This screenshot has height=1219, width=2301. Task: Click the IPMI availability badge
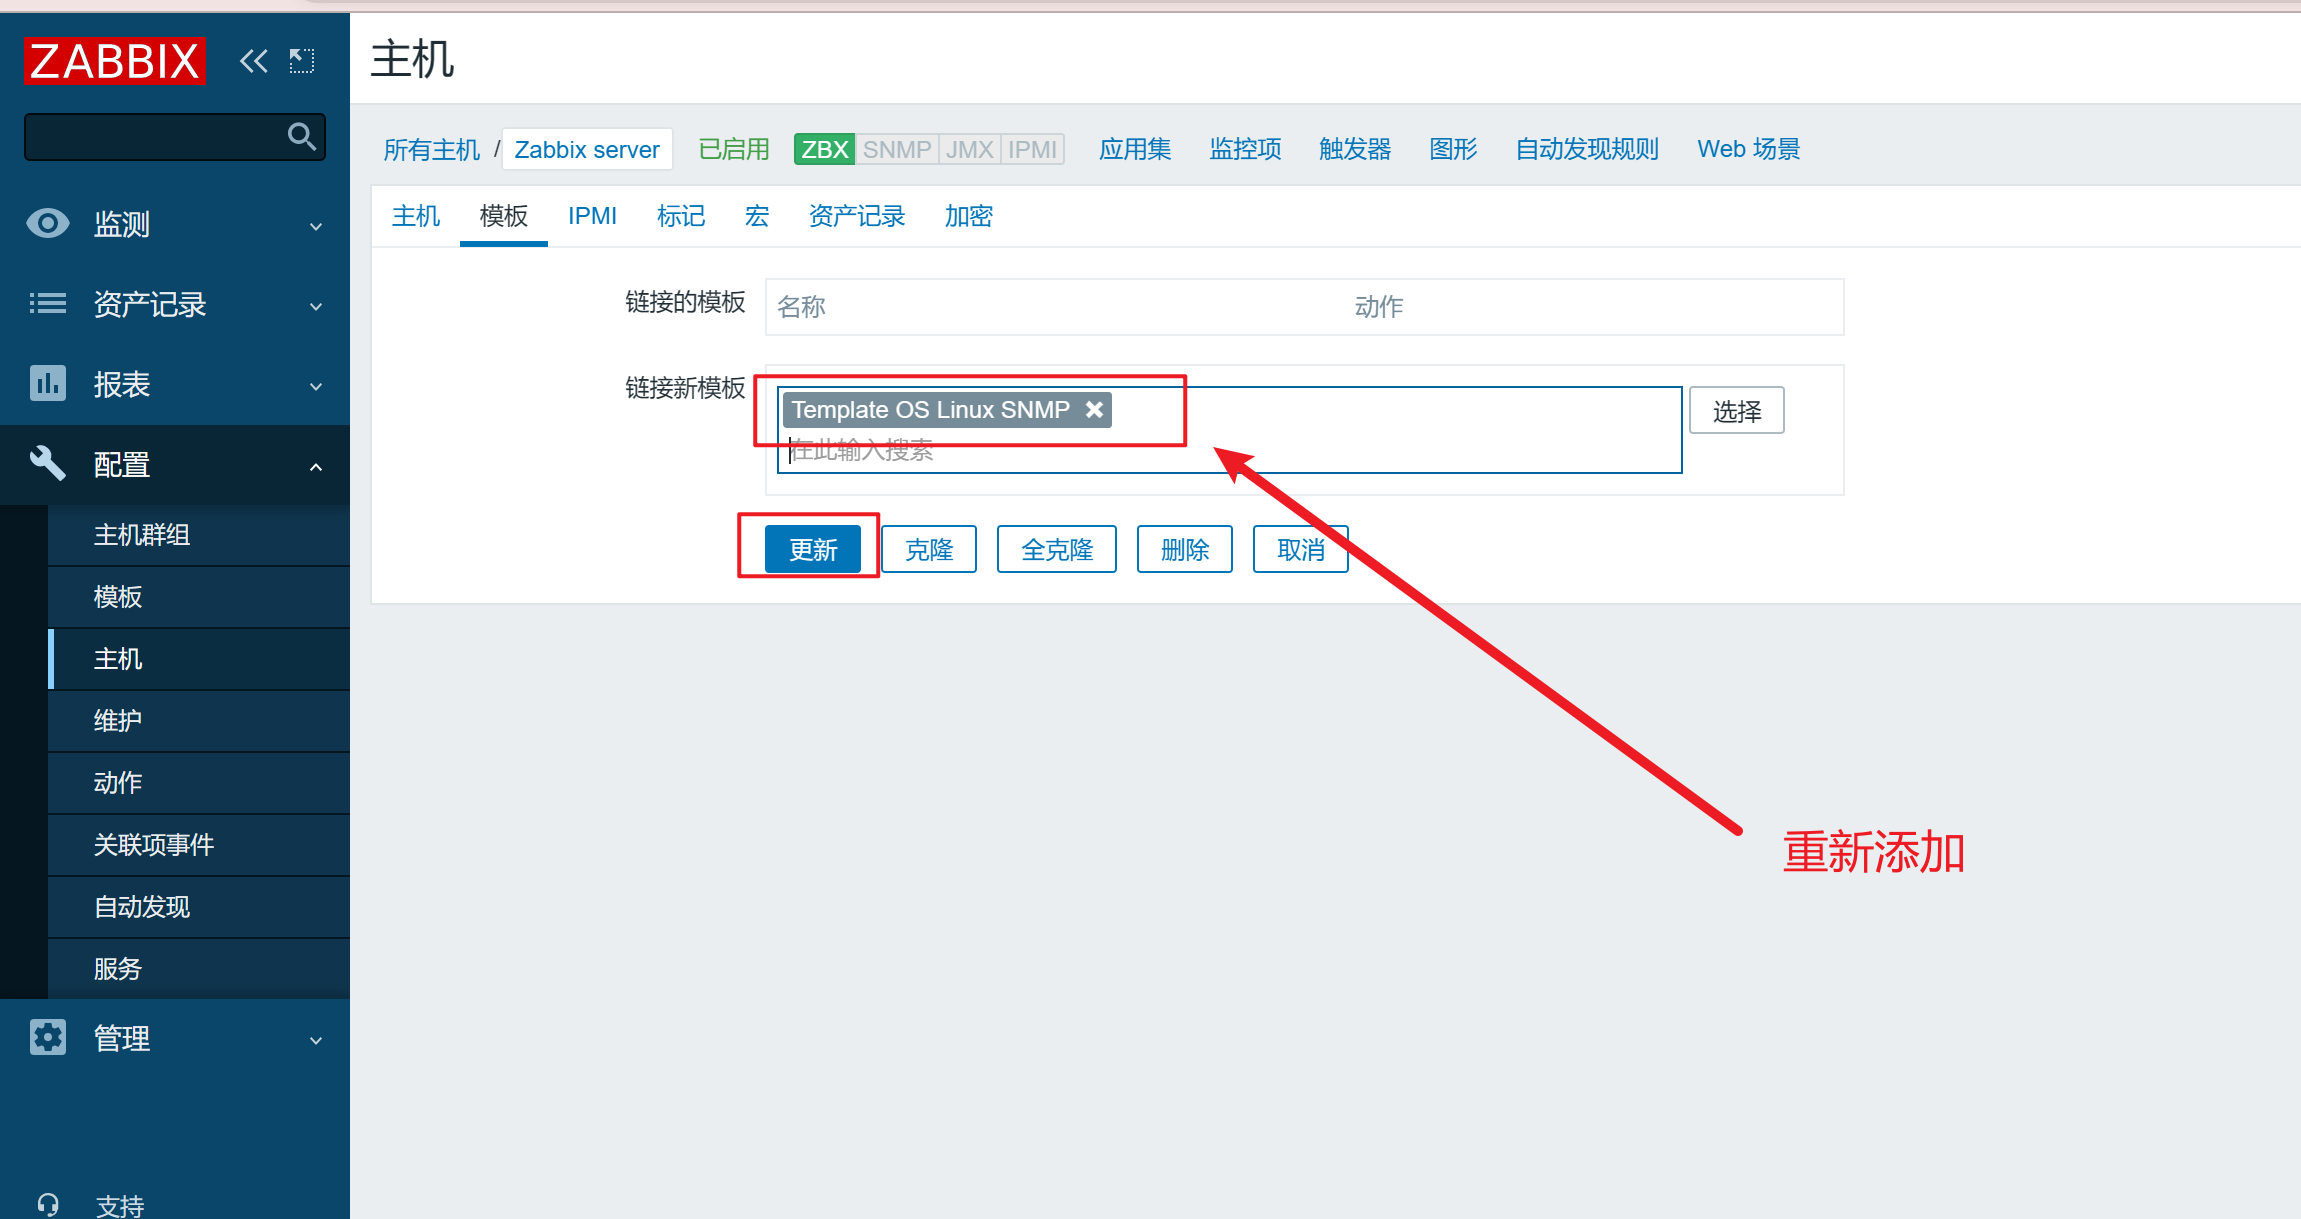tap(1032, 149)
